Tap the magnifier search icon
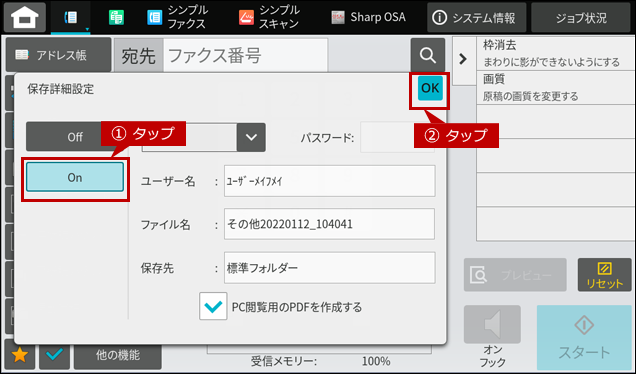The image size is (636, 374). click(428, 55)
